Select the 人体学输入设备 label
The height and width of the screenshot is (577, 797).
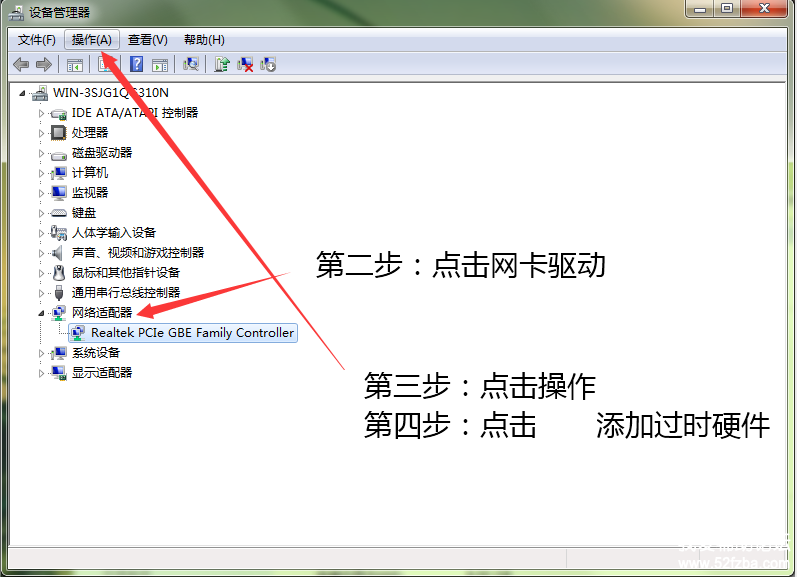tap(114, 233)
